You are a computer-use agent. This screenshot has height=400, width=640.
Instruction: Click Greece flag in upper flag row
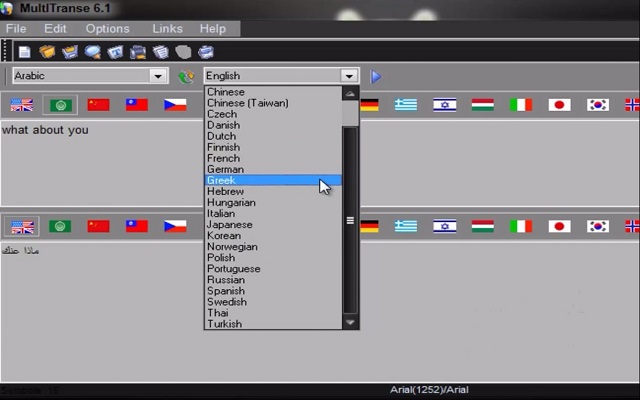(406, 105)
